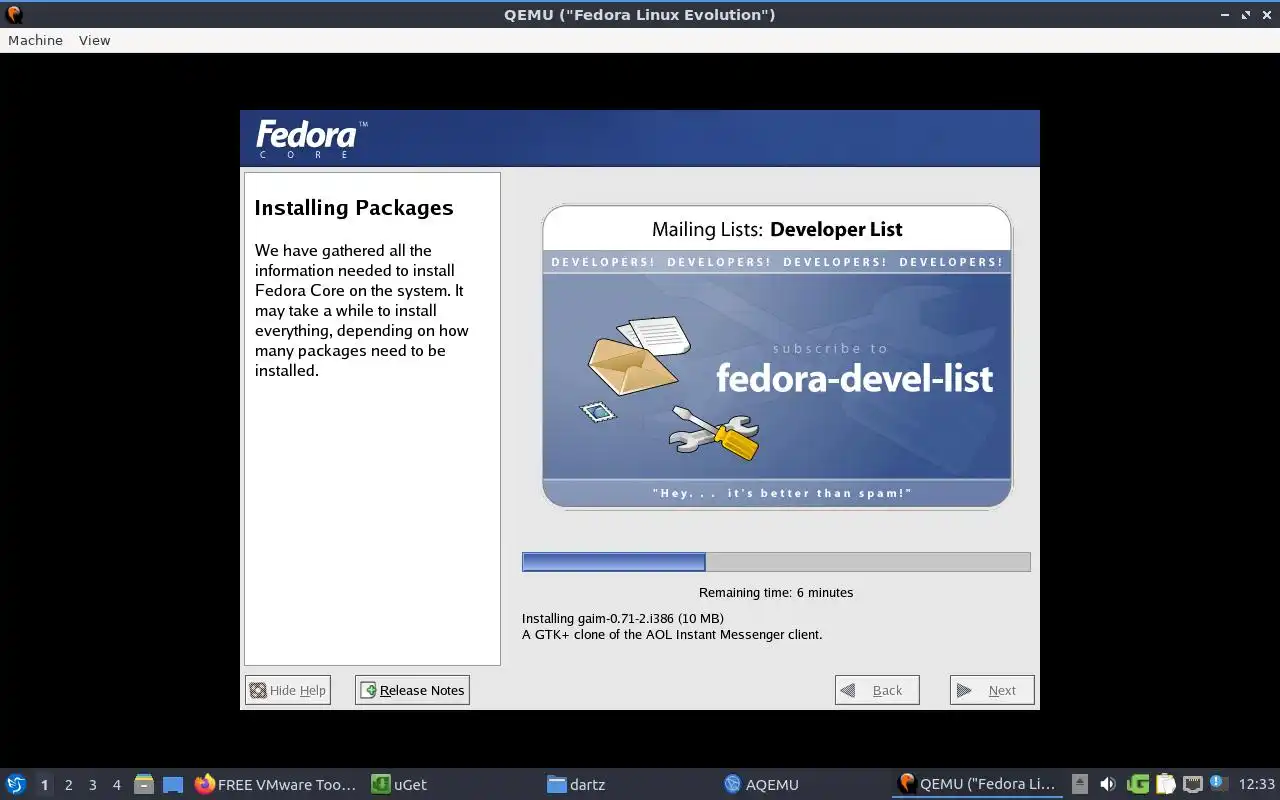The height and width of the screenshot is (800, 1280).
Task: Click the fedora-devel-list banner image
Action: tap(777, 358)
